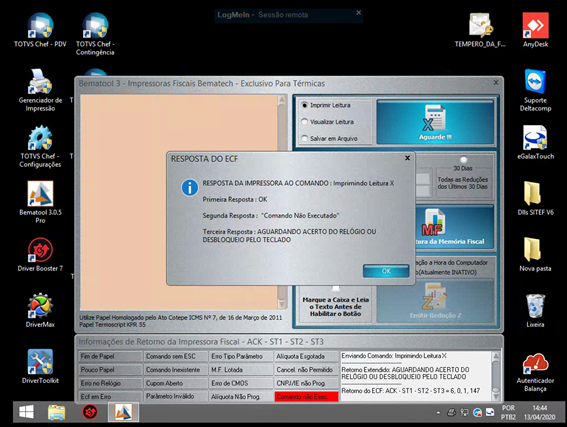Open Lixeira recycle bin
The height and width of the screenshot is (427, 567).
point(535,311)
